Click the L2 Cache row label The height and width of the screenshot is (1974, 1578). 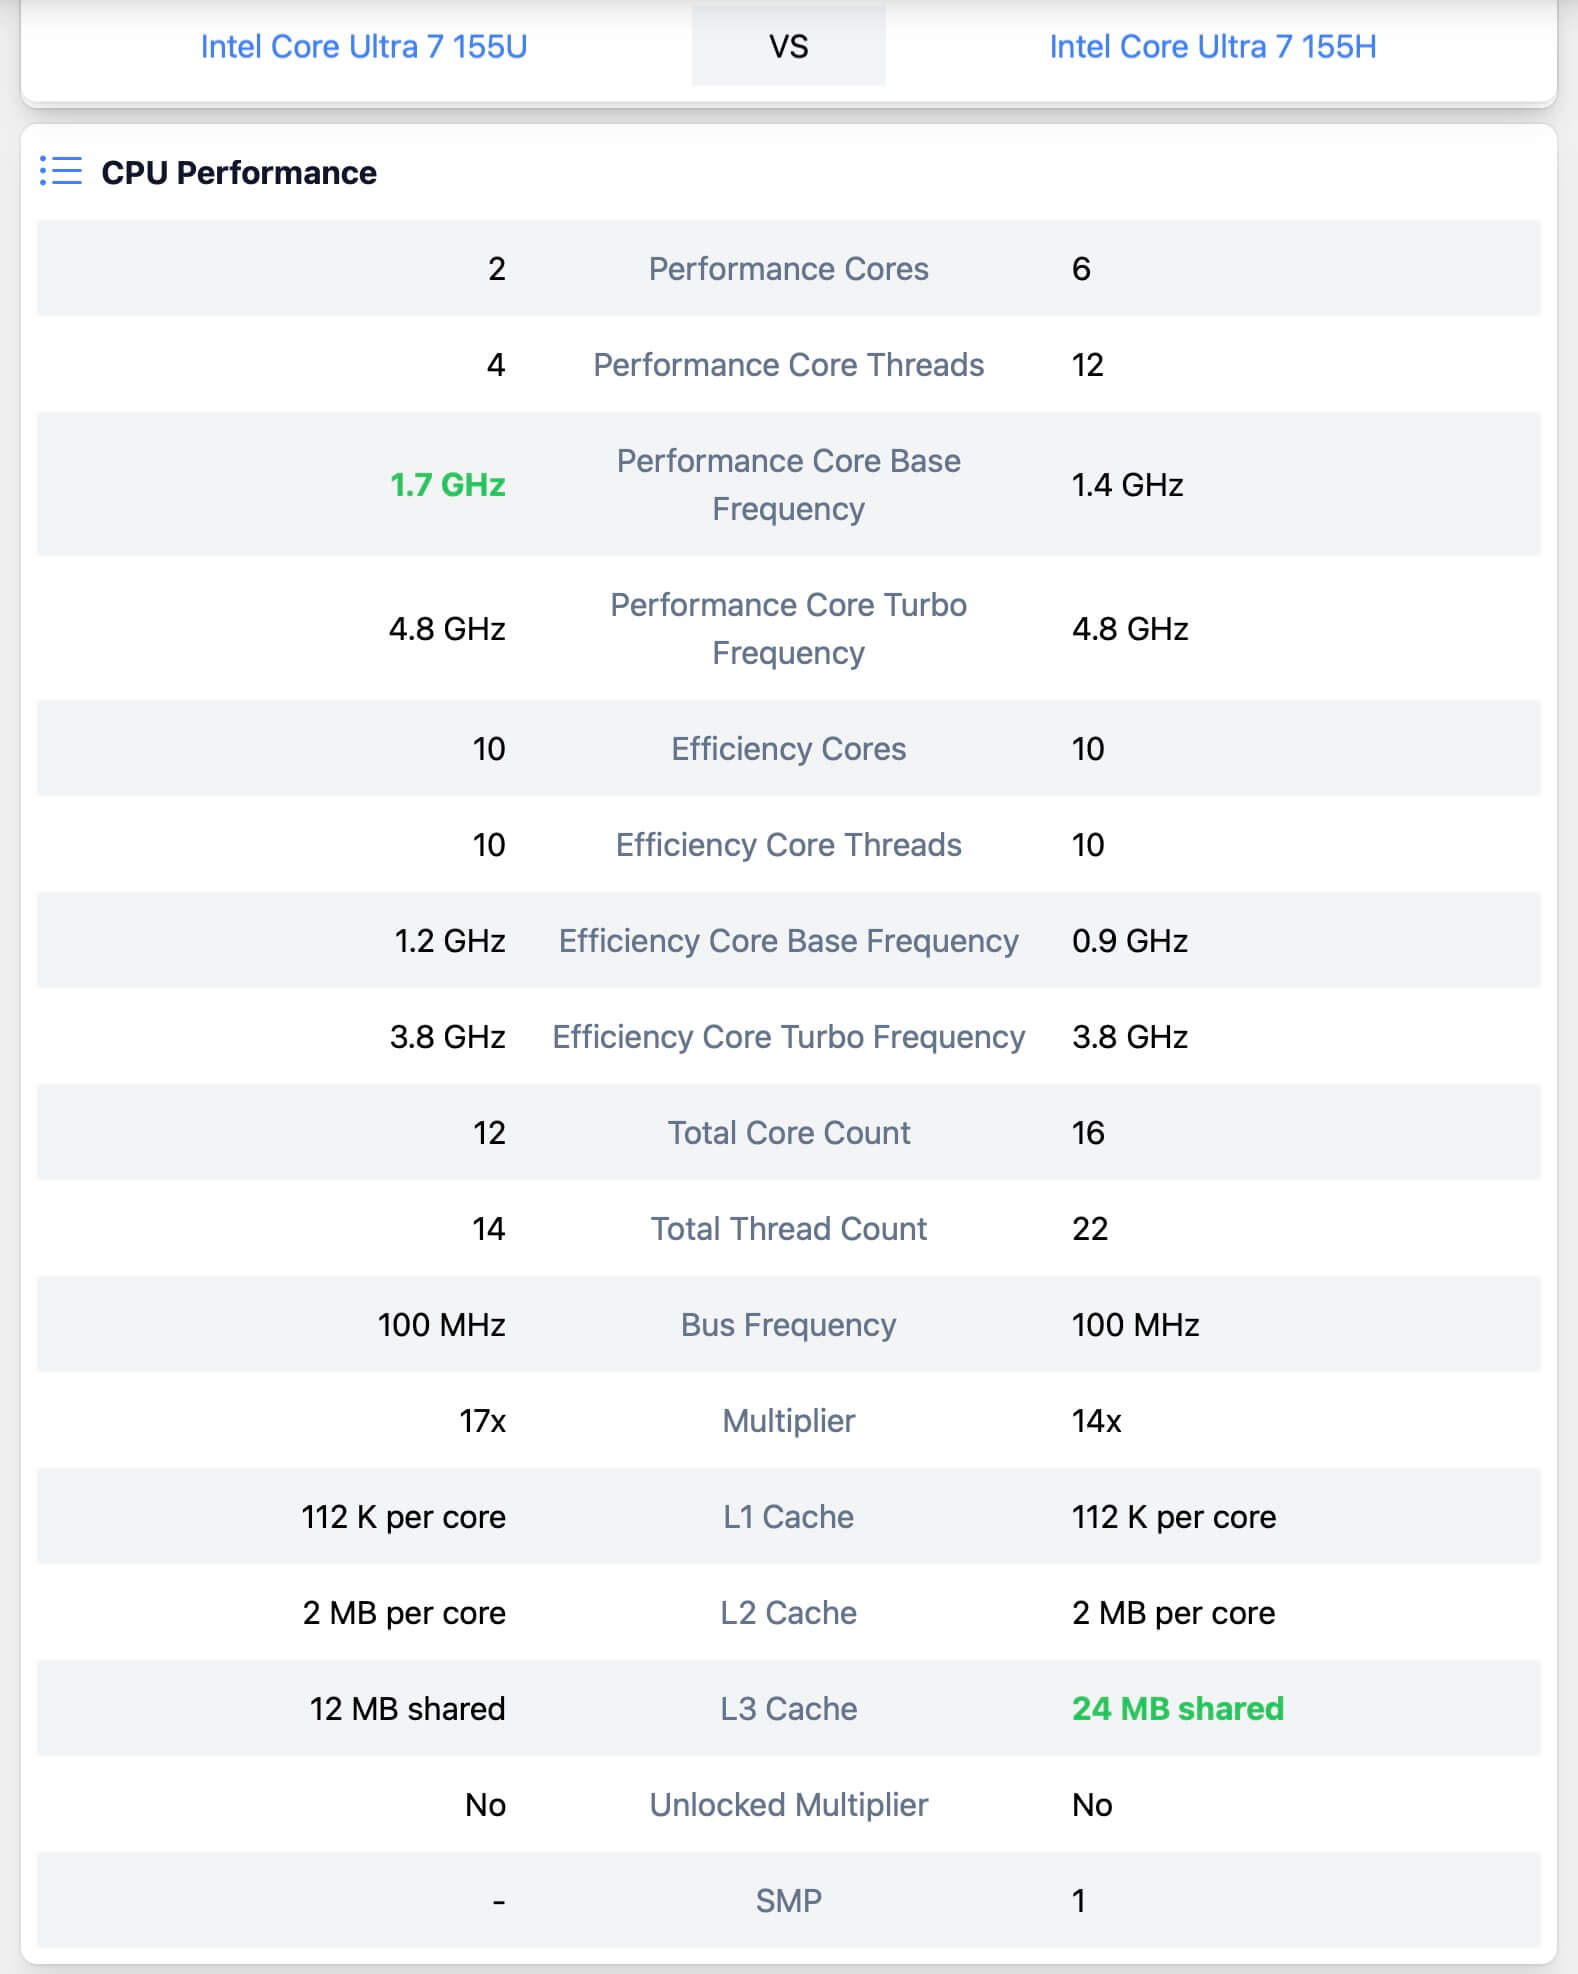(x=788, y=1613)
